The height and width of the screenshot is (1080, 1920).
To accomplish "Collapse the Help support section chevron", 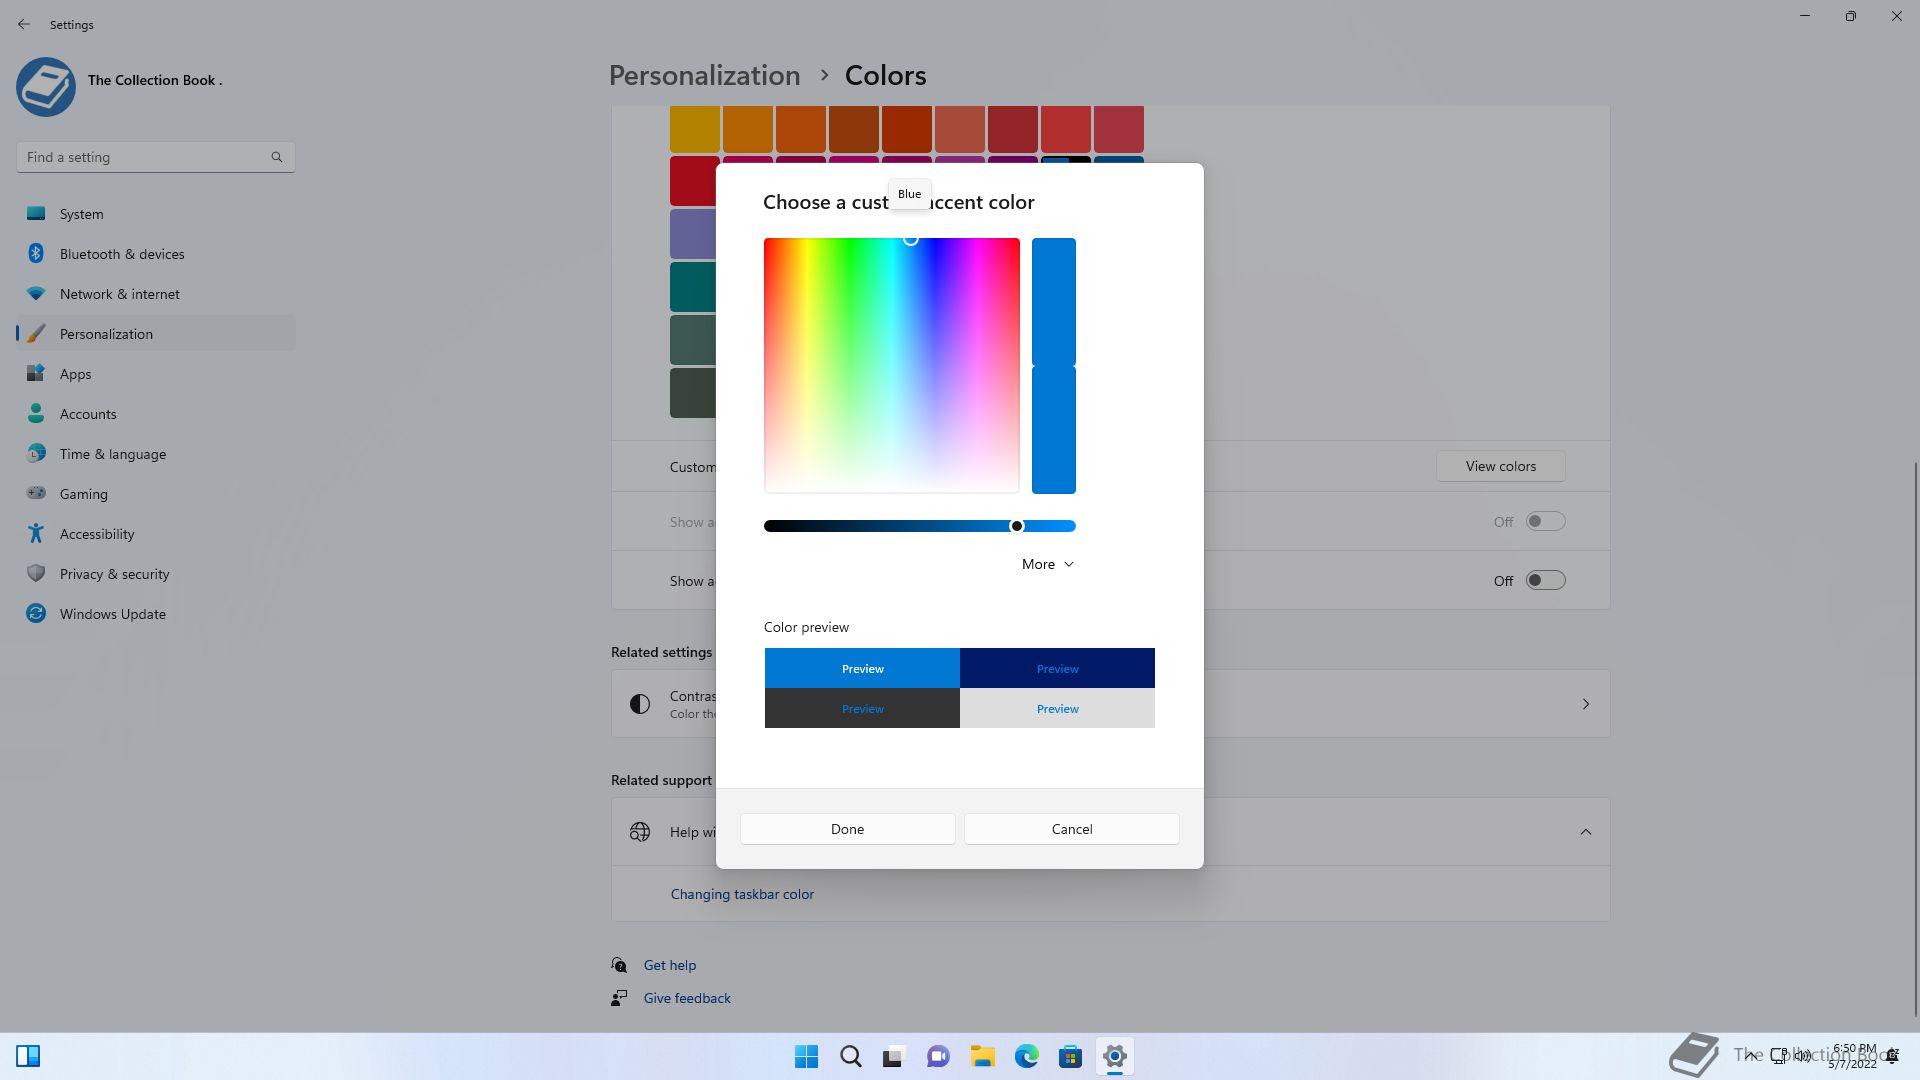I will click(x=1585, y=831).
